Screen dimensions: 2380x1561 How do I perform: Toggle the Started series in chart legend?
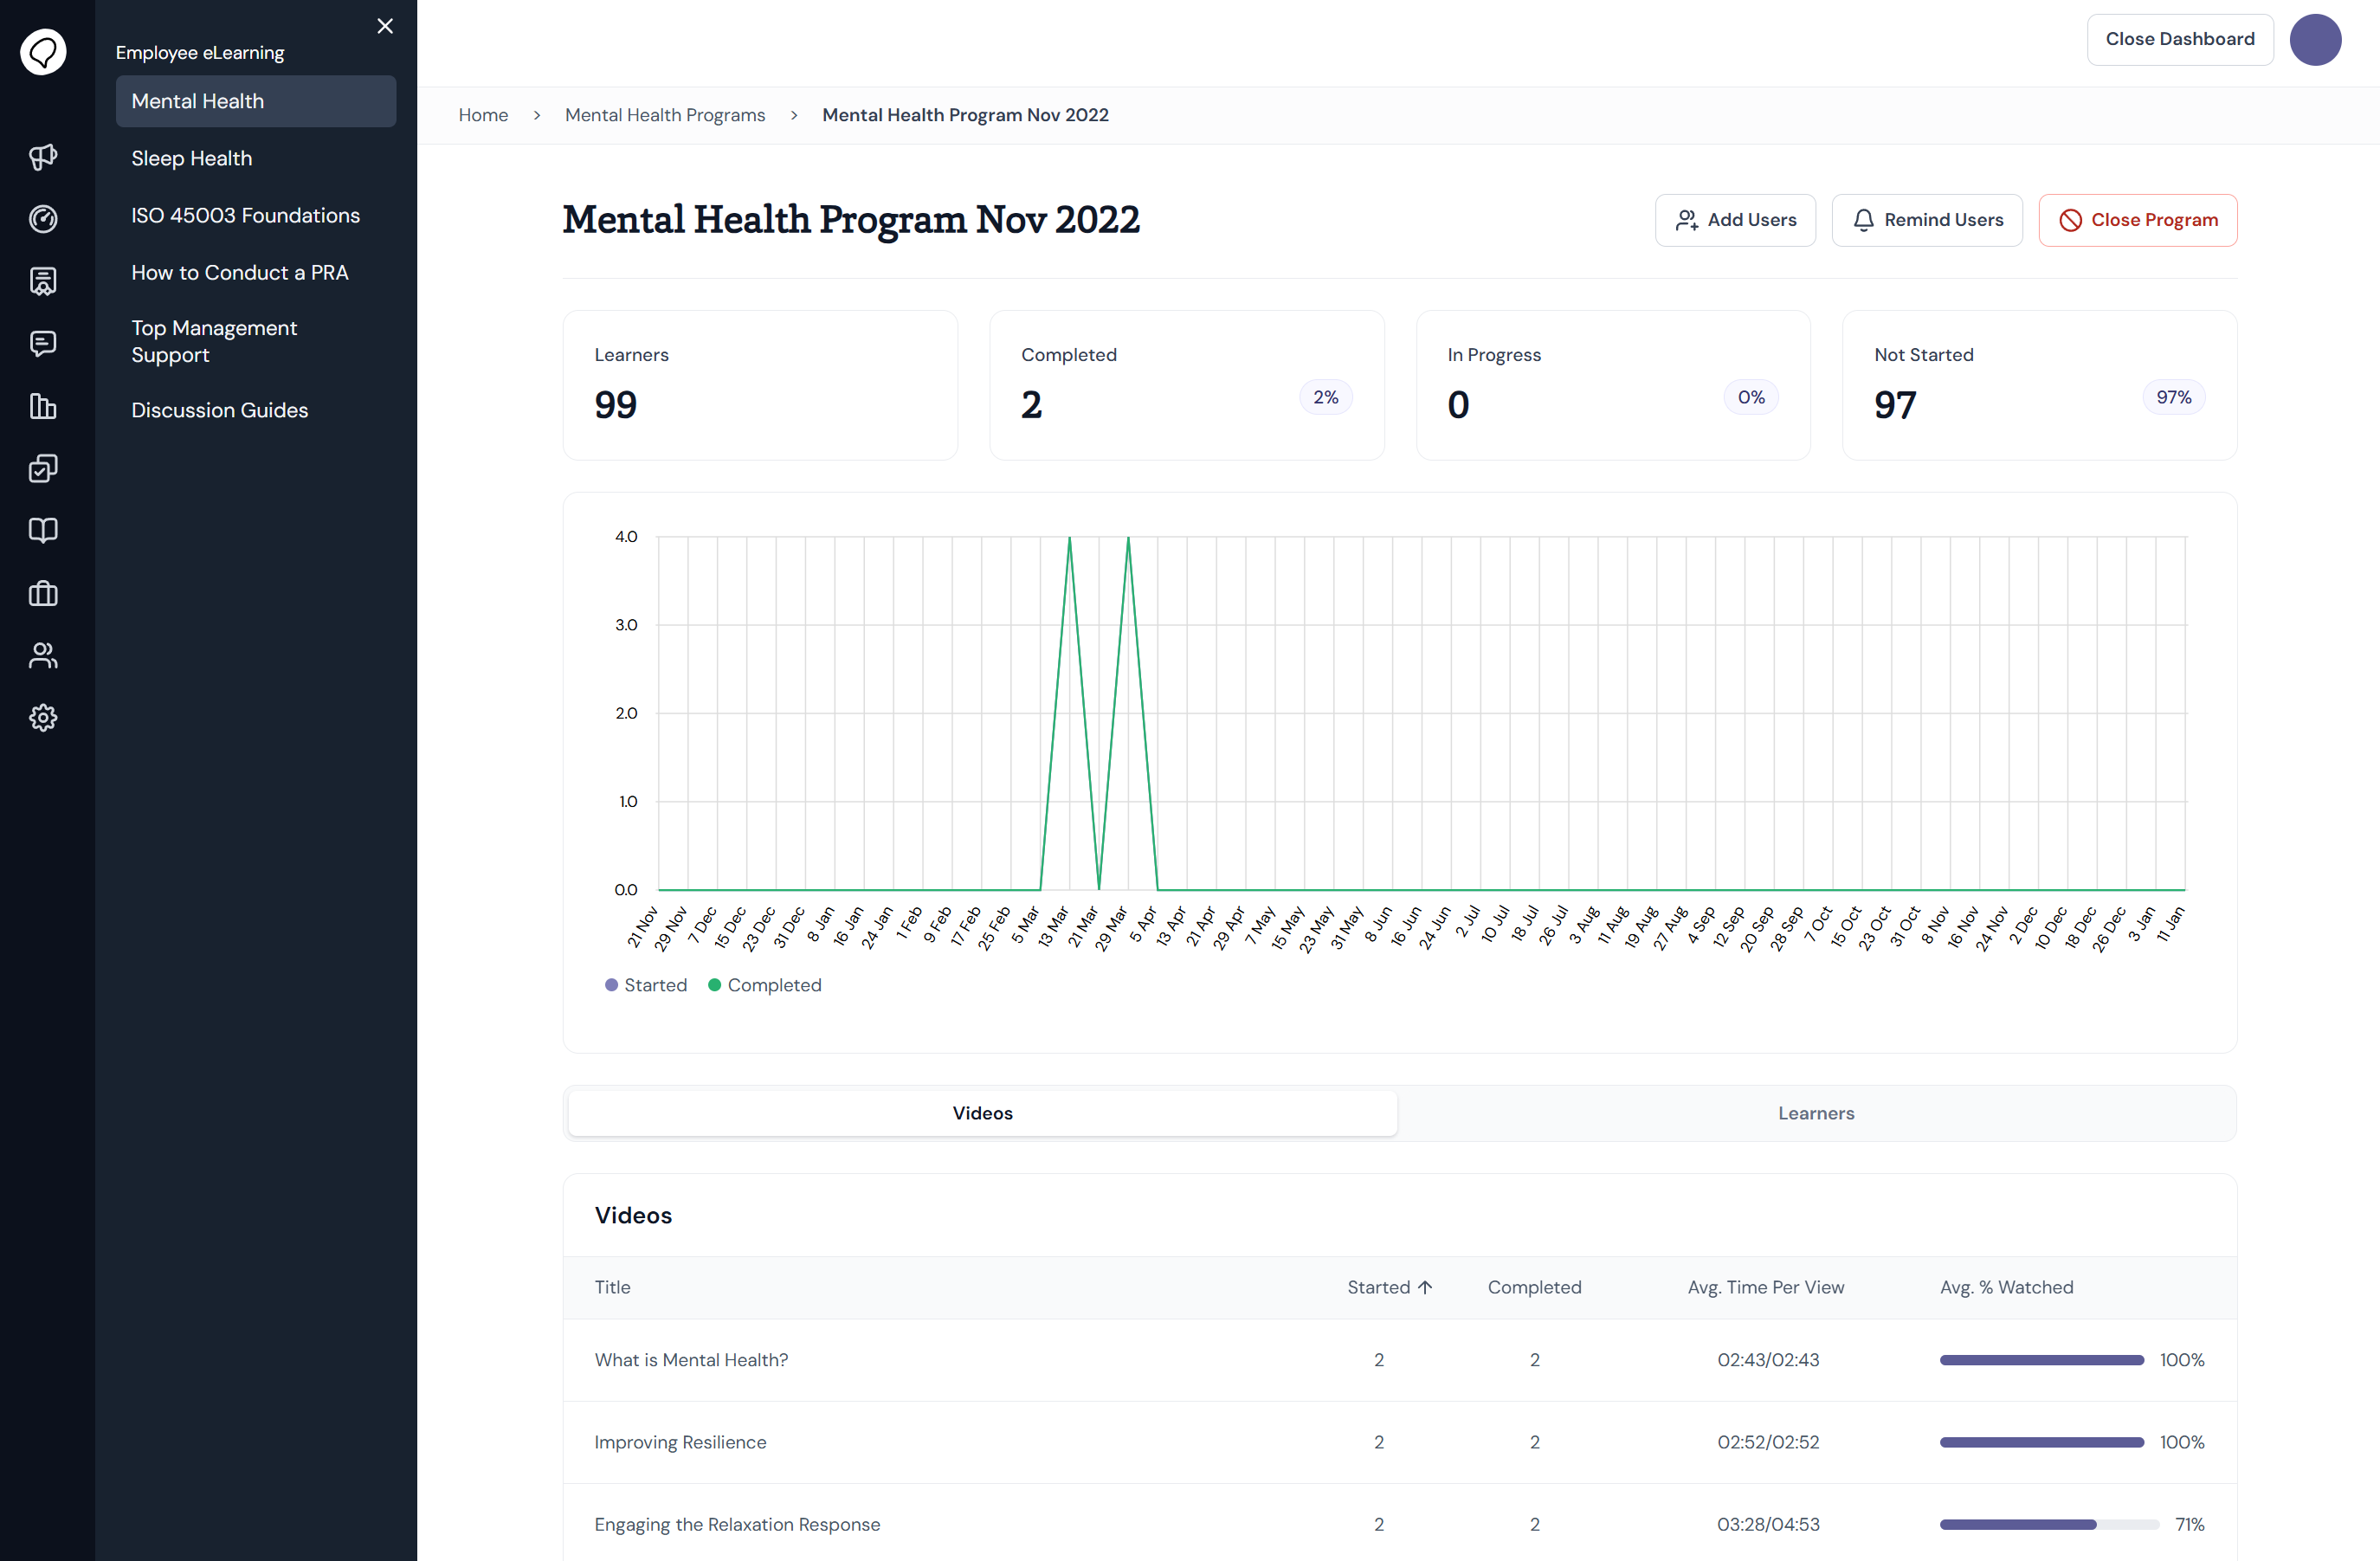tap(646, 985)
